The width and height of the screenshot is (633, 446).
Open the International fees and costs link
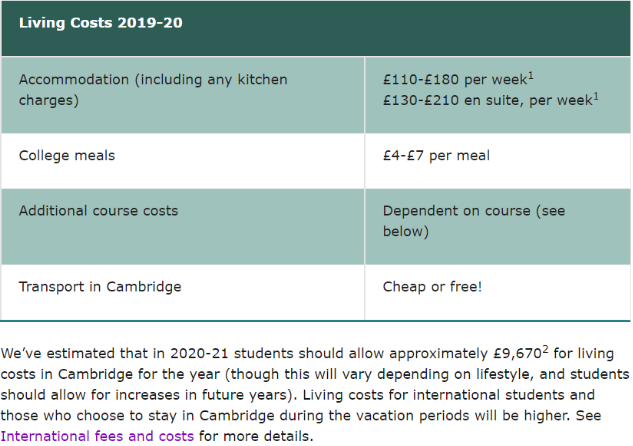pos(97,436)
